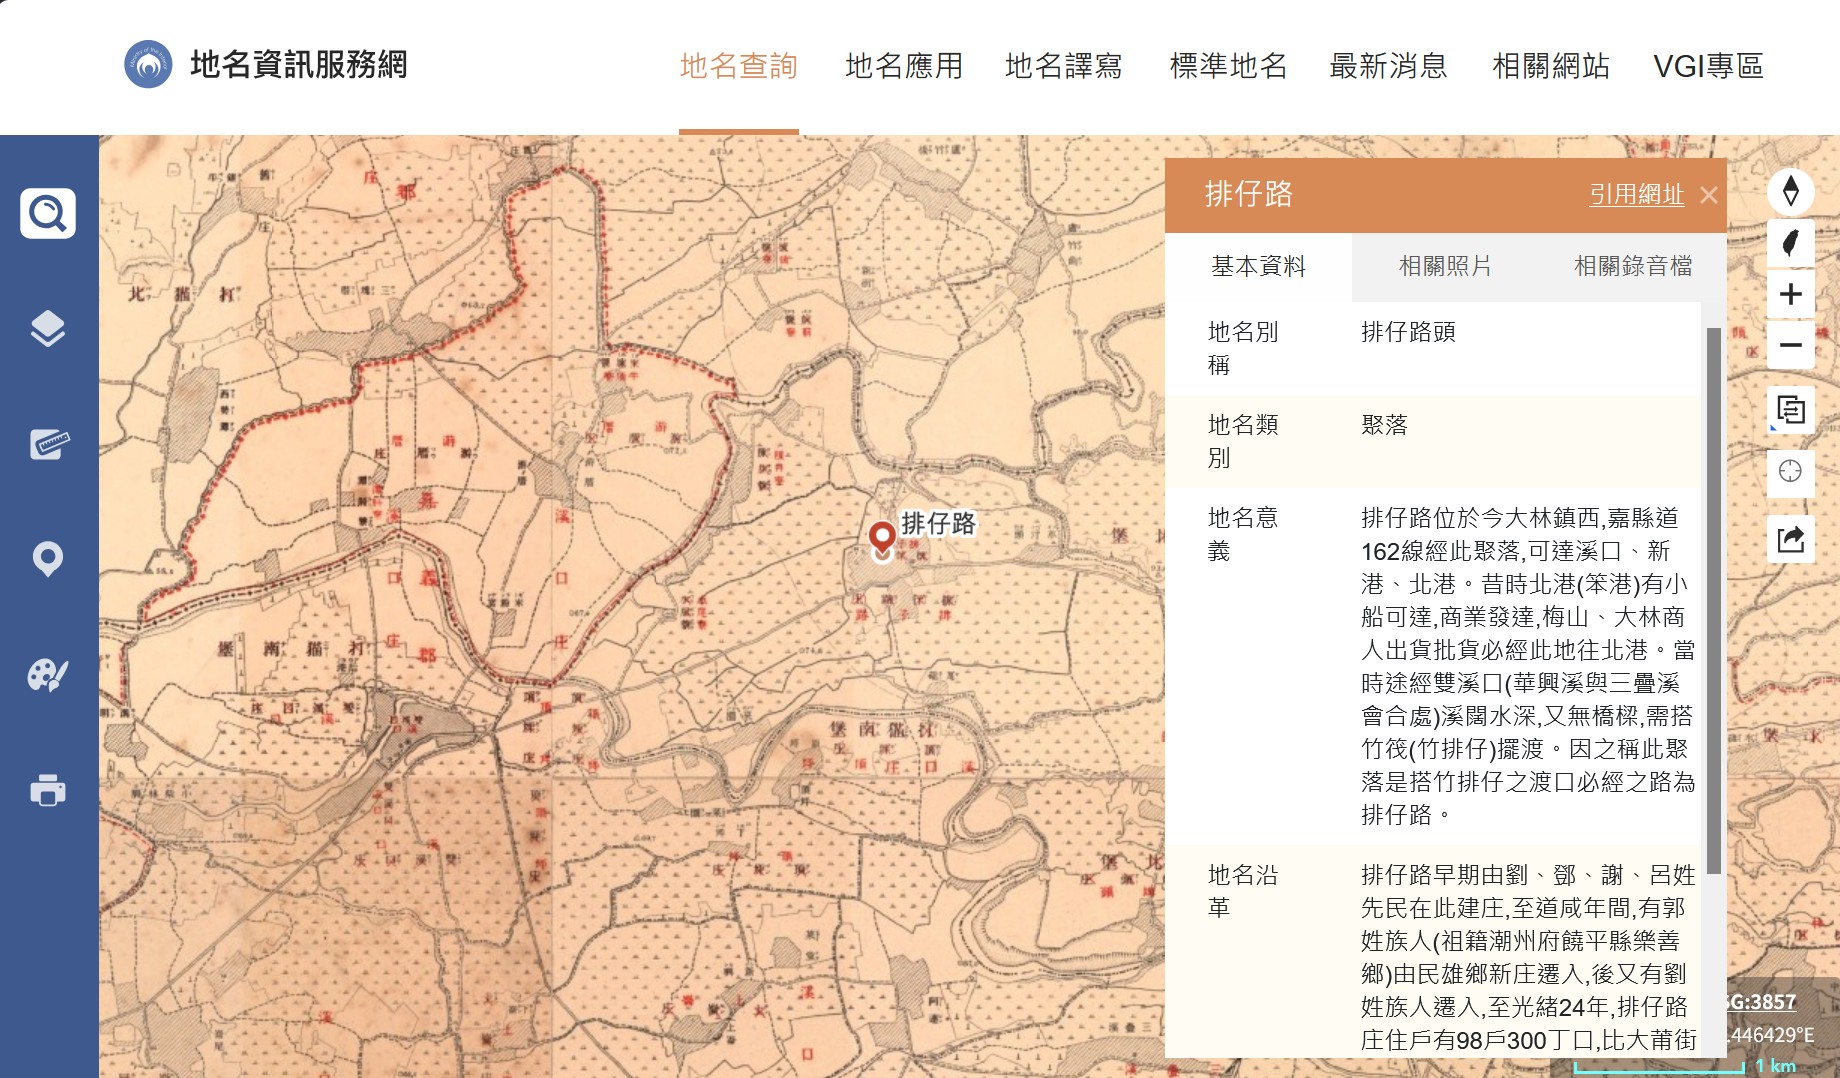Click the site logo icon
This screenshot has width=1840, height=1078.
pos(148,65)
